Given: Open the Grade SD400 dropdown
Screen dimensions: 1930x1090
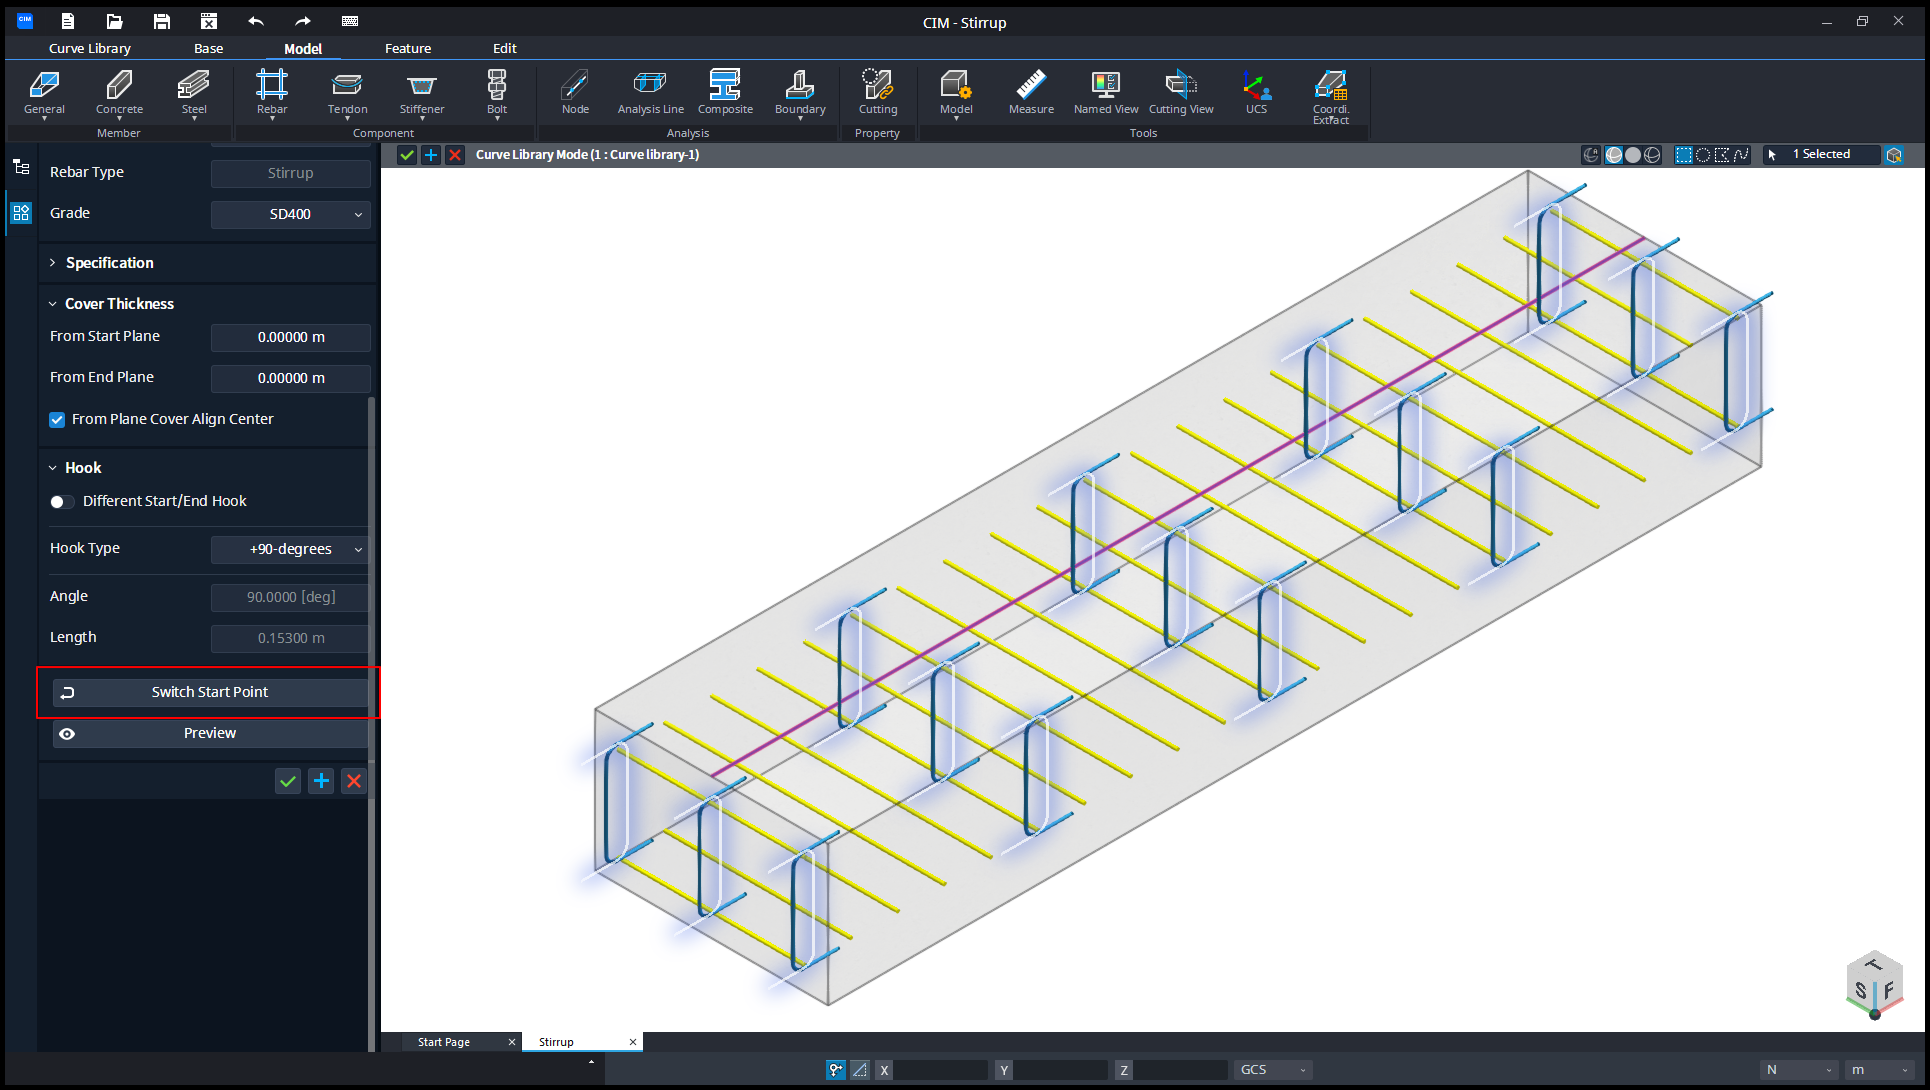Looking at the screenshot, I should pos(291,214).
